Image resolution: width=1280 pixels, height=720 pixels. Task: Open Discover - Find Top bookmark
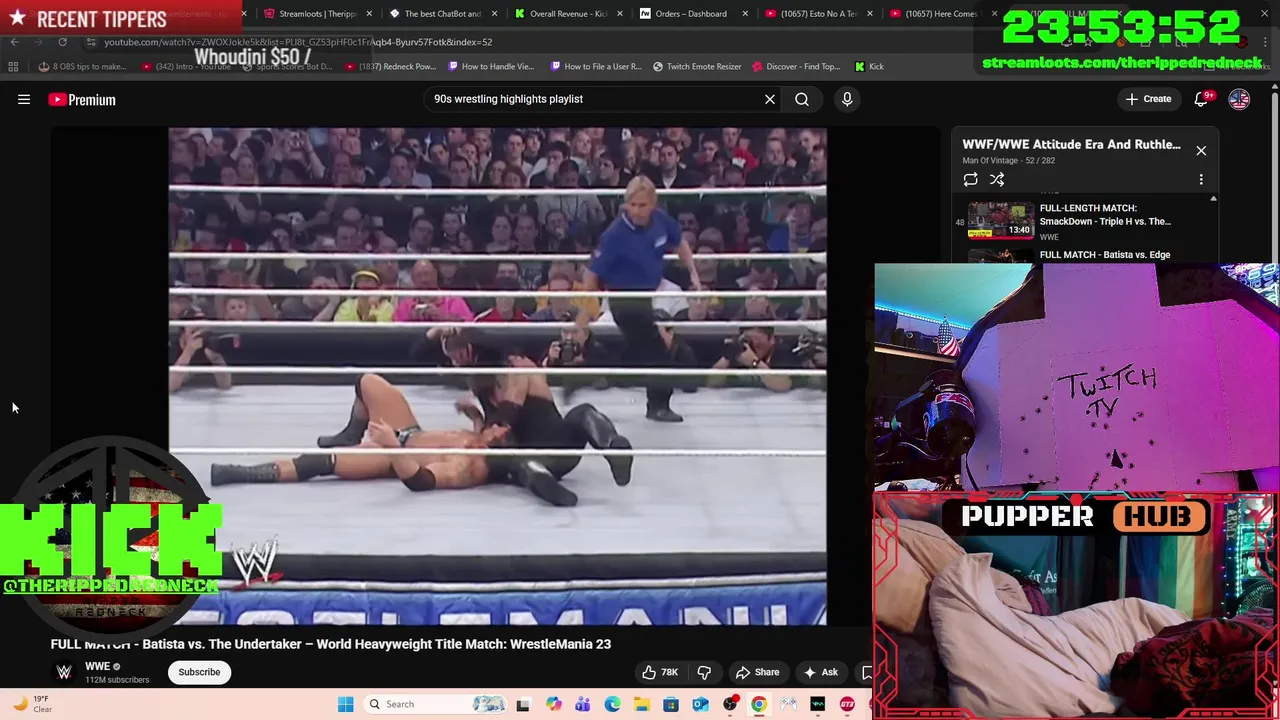(795, 67)
